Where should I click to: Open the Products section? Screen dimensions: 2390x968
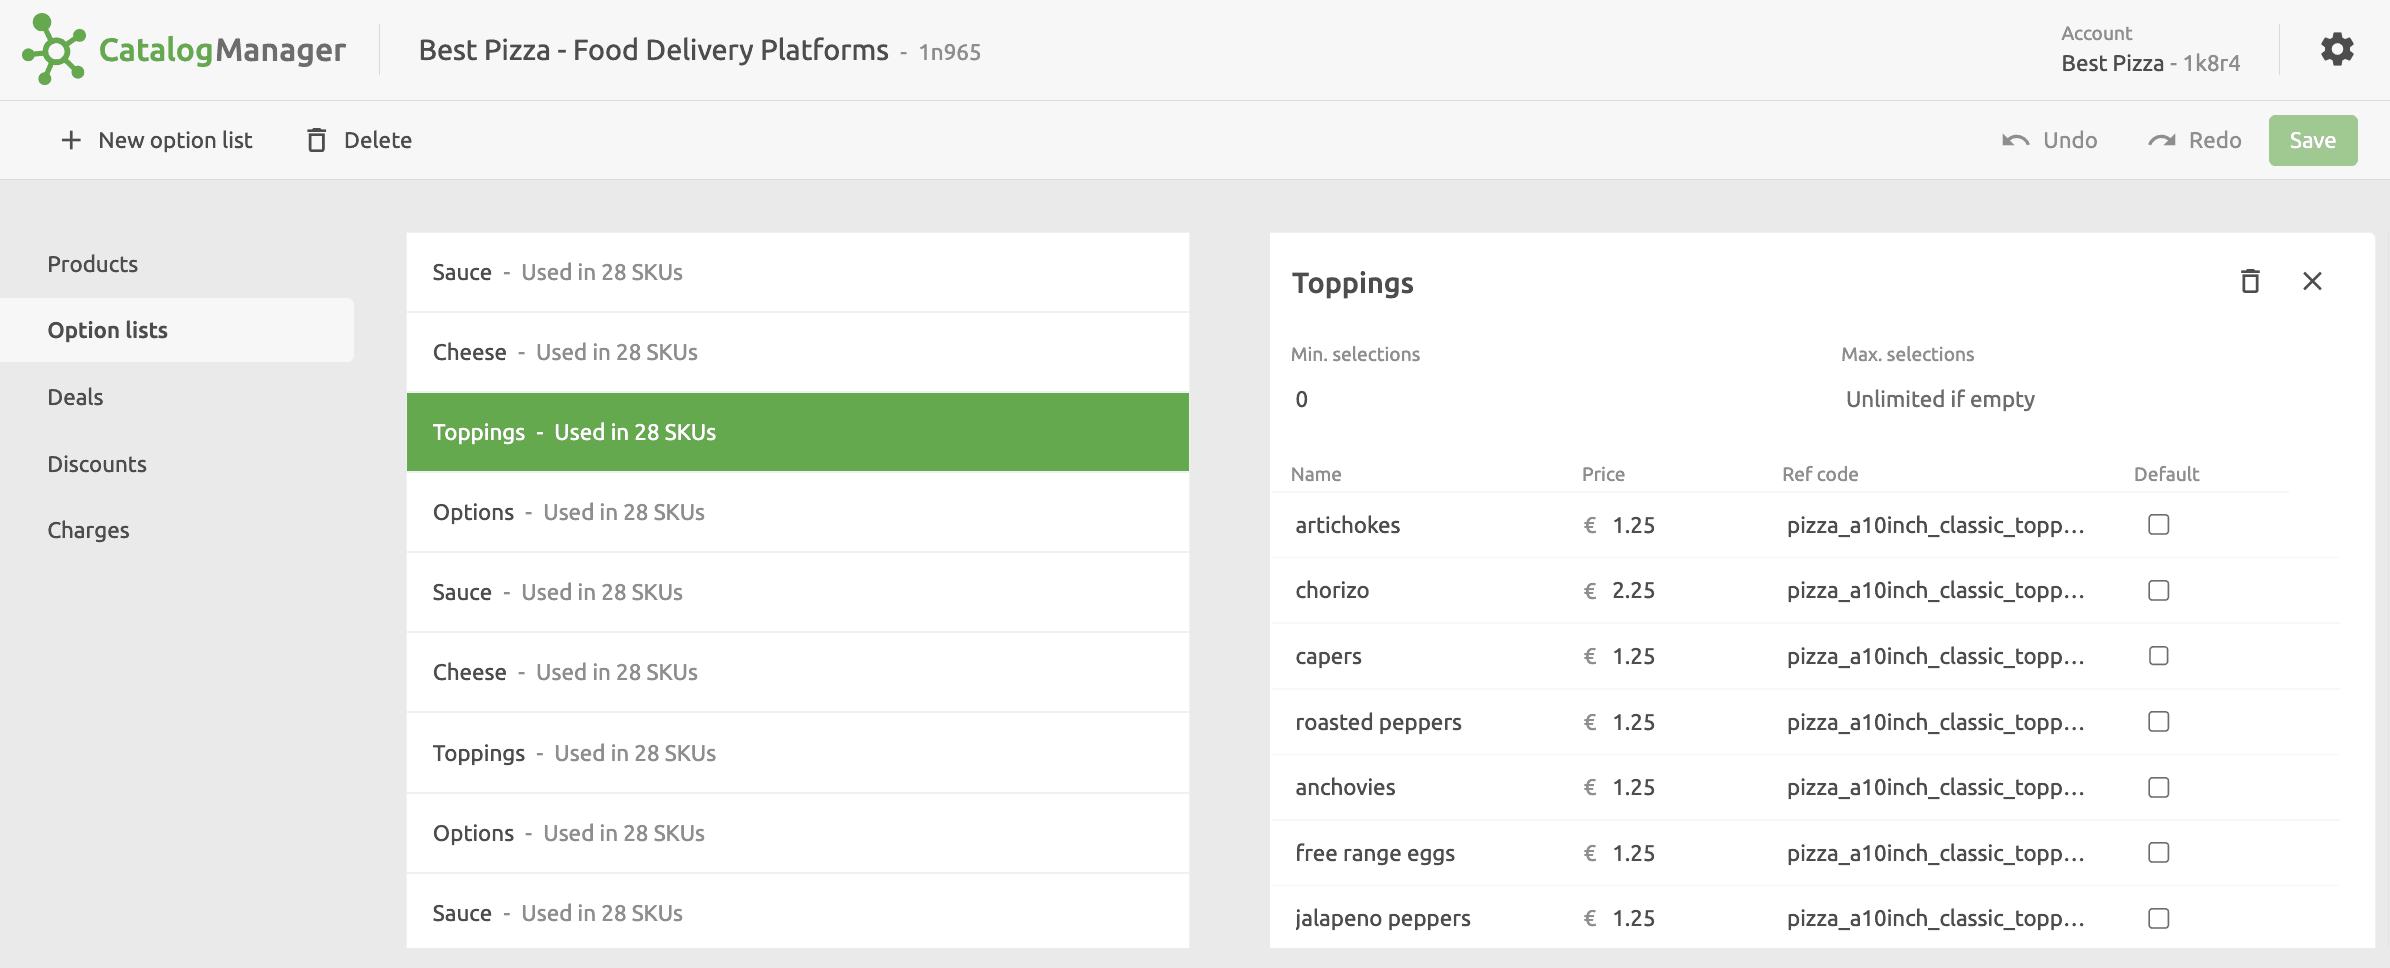click(92, 263)
